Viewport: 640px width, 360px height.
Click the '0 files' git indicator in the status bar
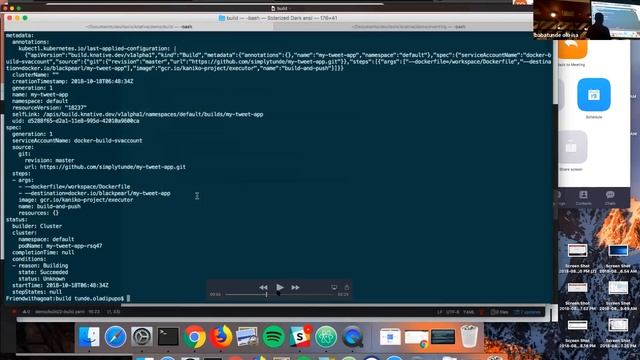(x=499, y=312)
